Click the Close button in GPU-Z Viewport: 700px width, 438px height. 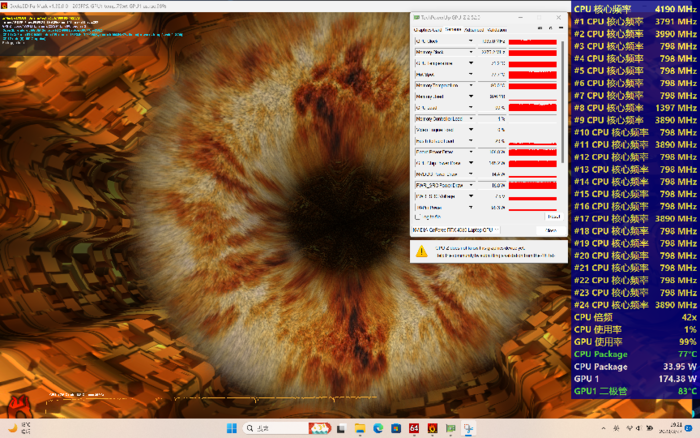(x=551, y=229)
